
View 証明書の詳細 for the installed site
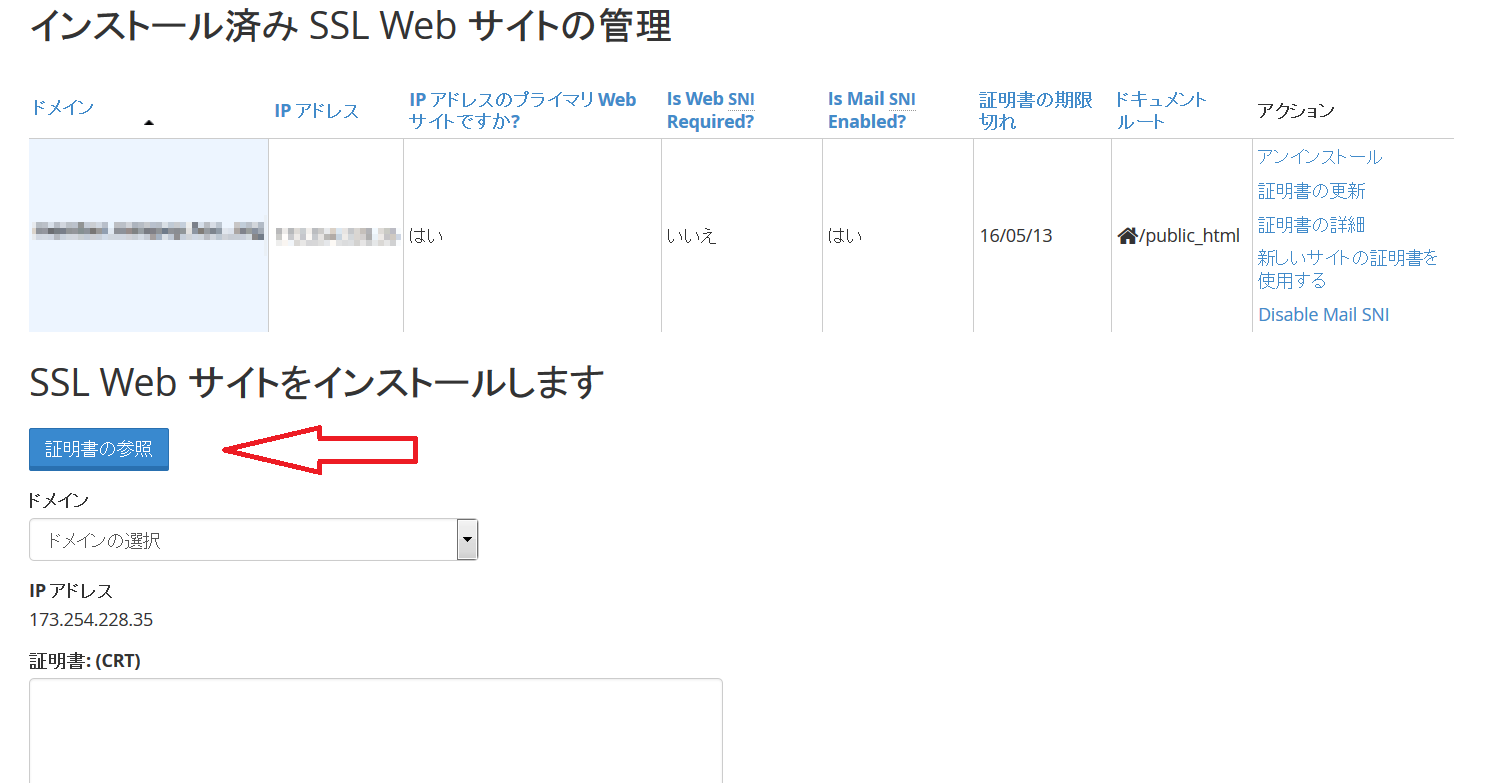point(1311,225)
